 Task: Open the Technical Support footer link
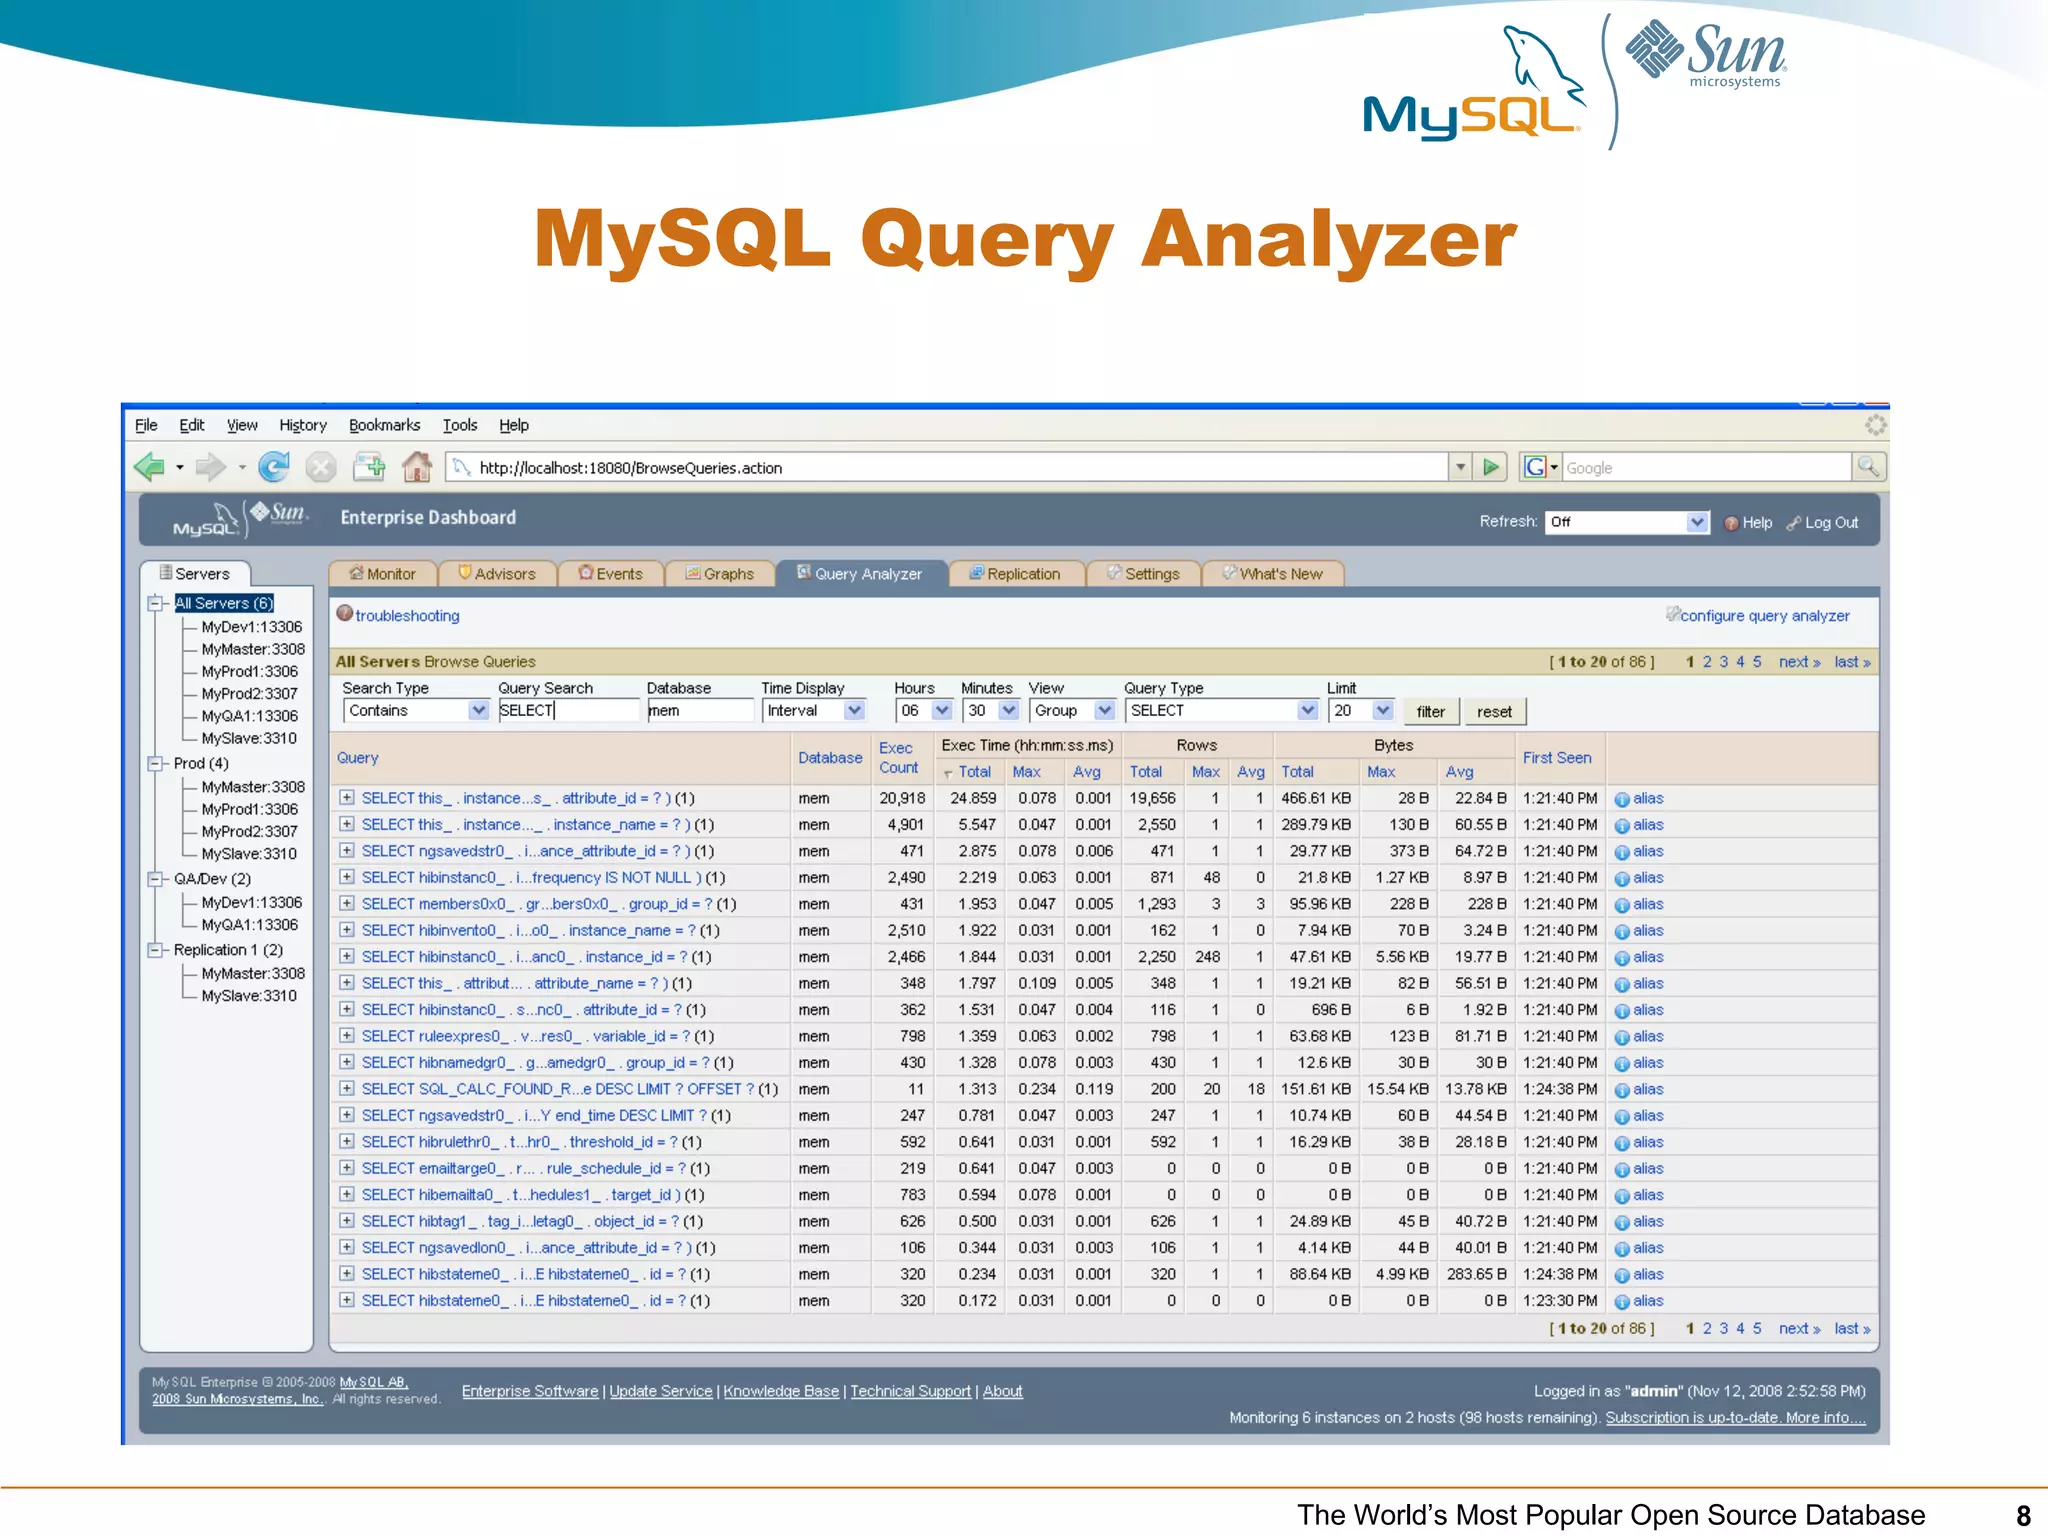(910, 1391)
